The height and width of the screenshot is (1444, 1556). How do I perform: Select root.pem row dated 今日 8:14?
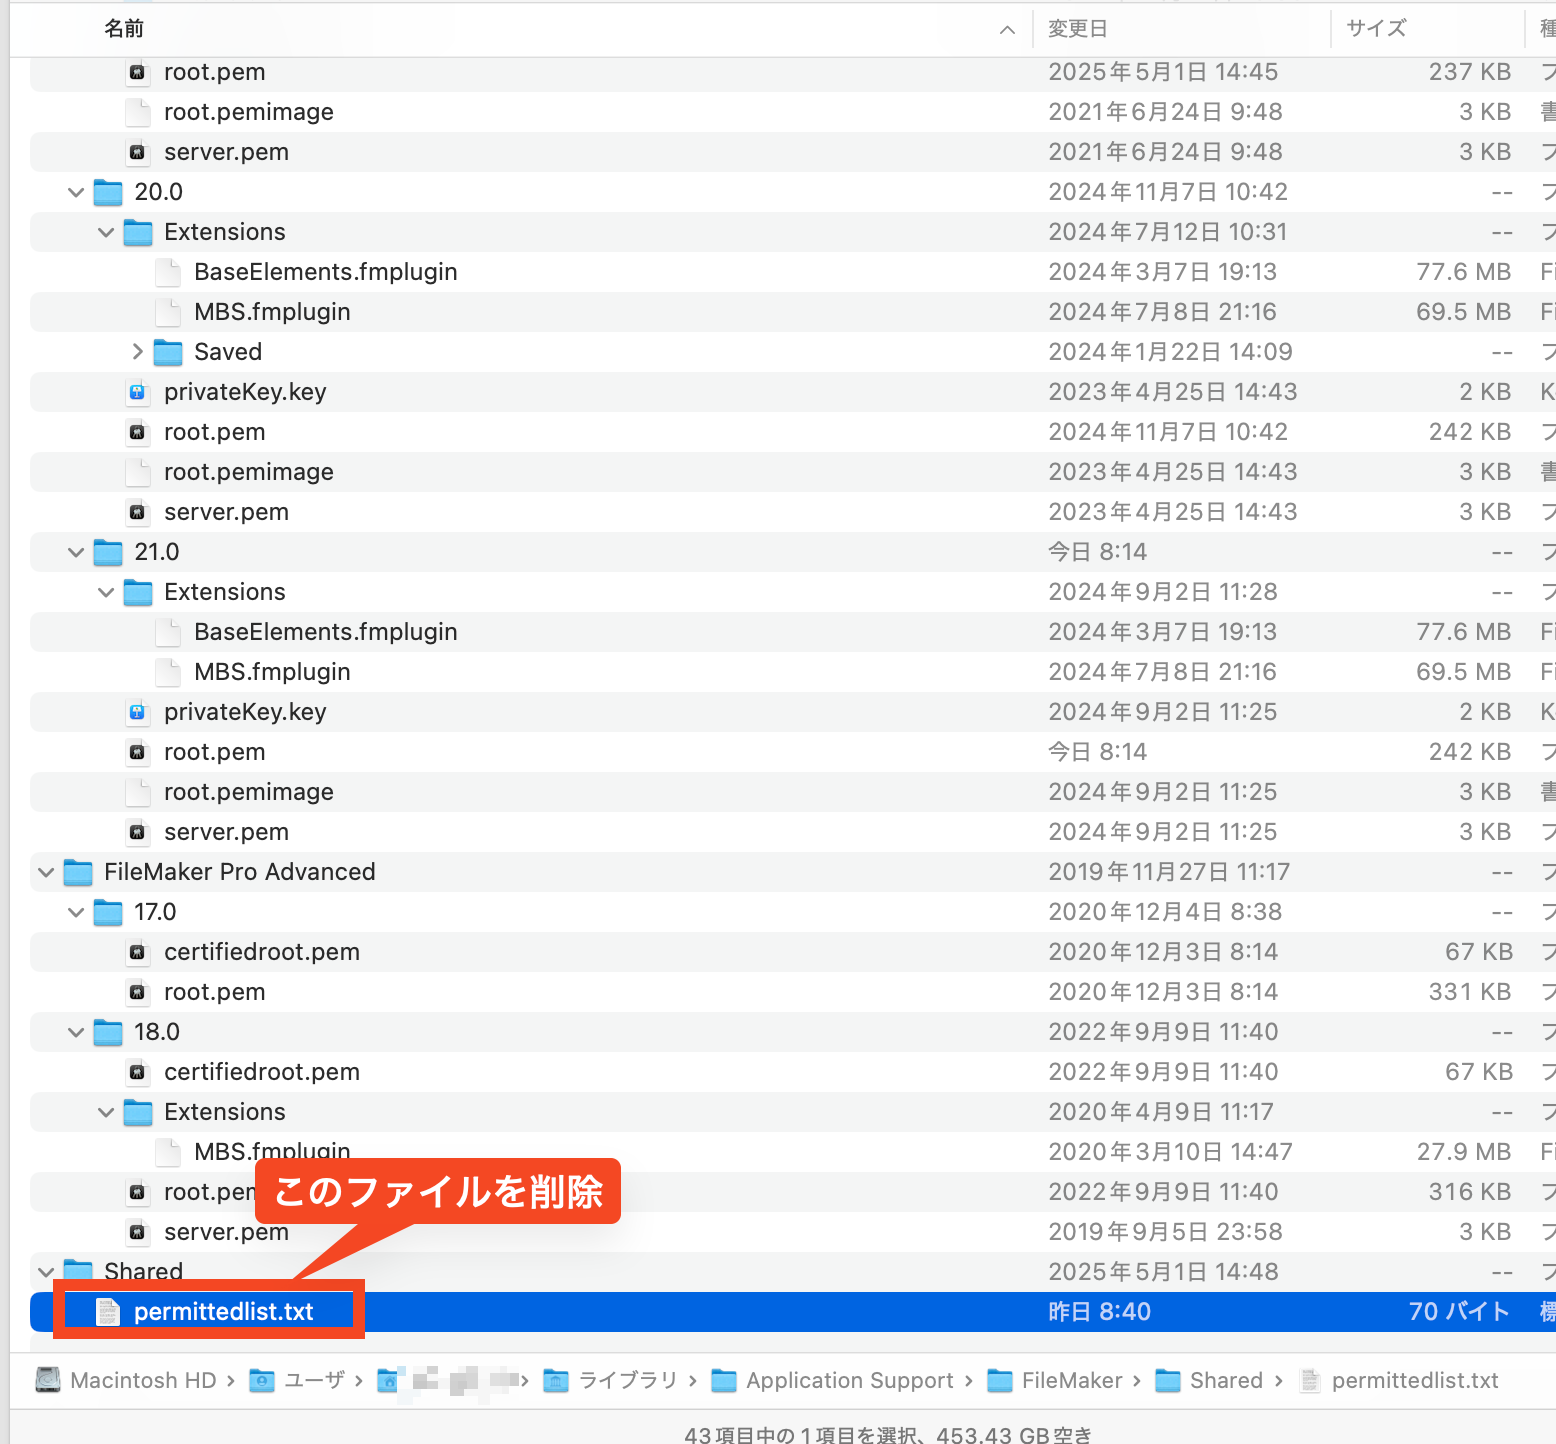click(792, 752)
